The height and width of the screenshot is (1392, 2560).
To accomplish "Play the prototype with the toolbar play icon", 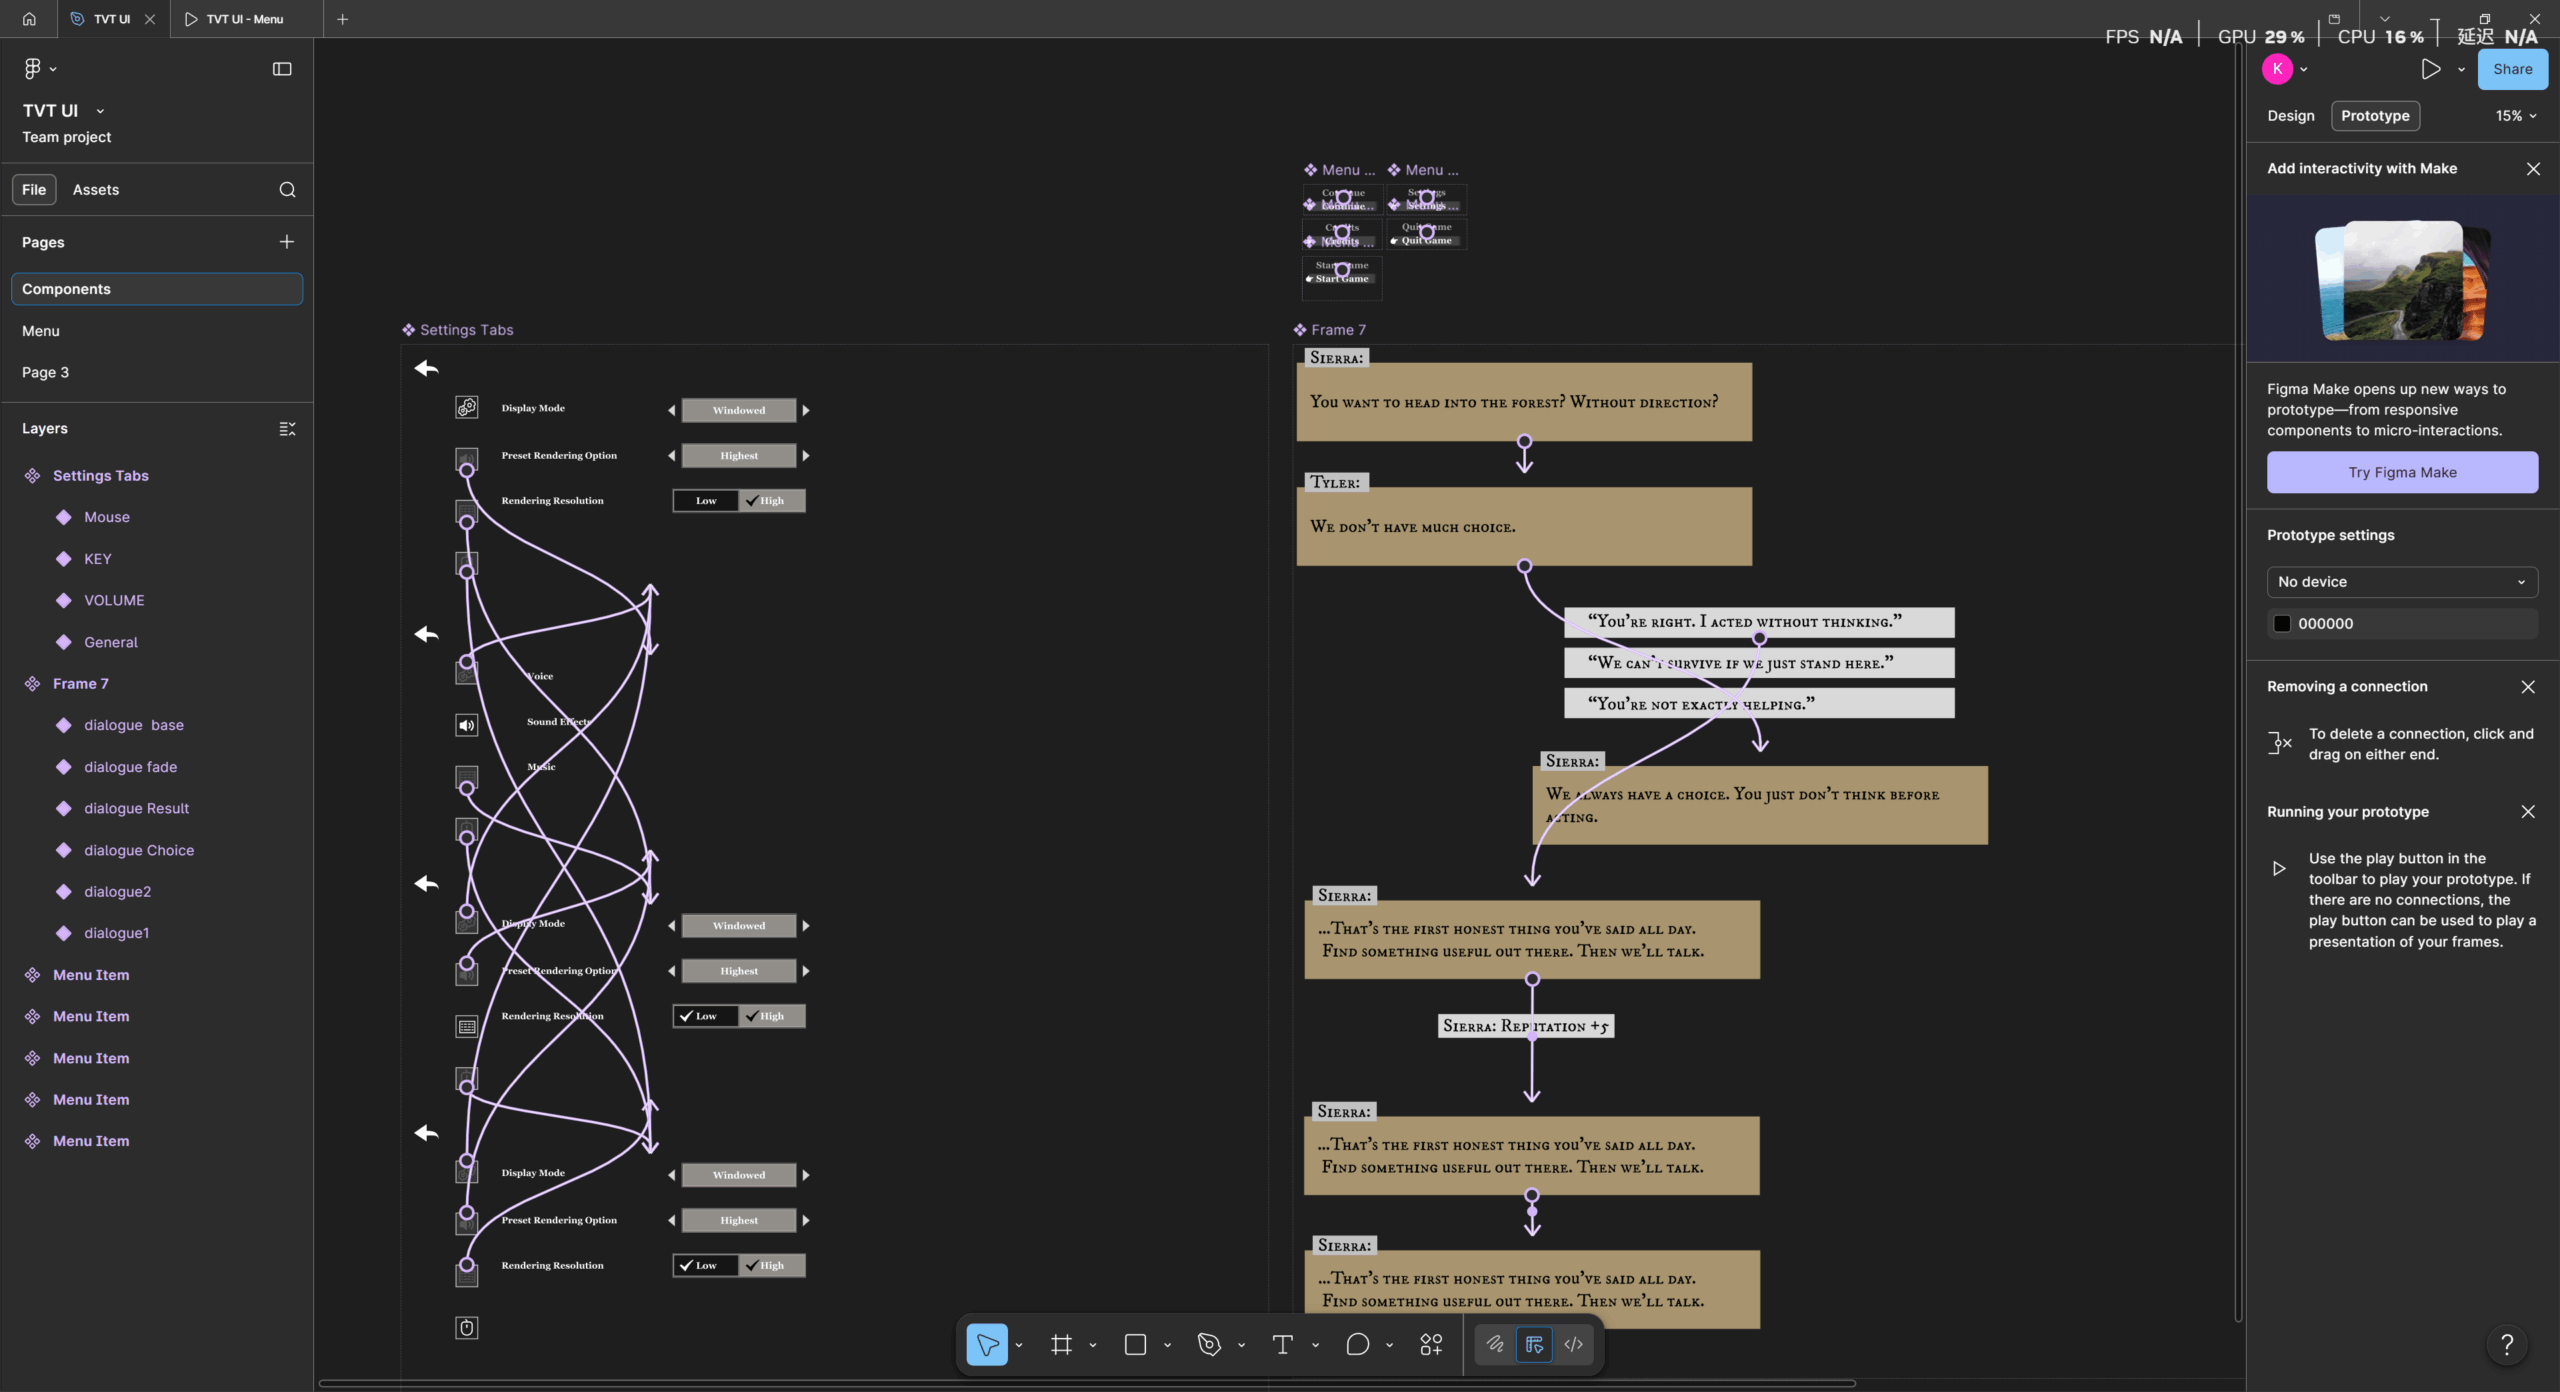I will 2430,69.
